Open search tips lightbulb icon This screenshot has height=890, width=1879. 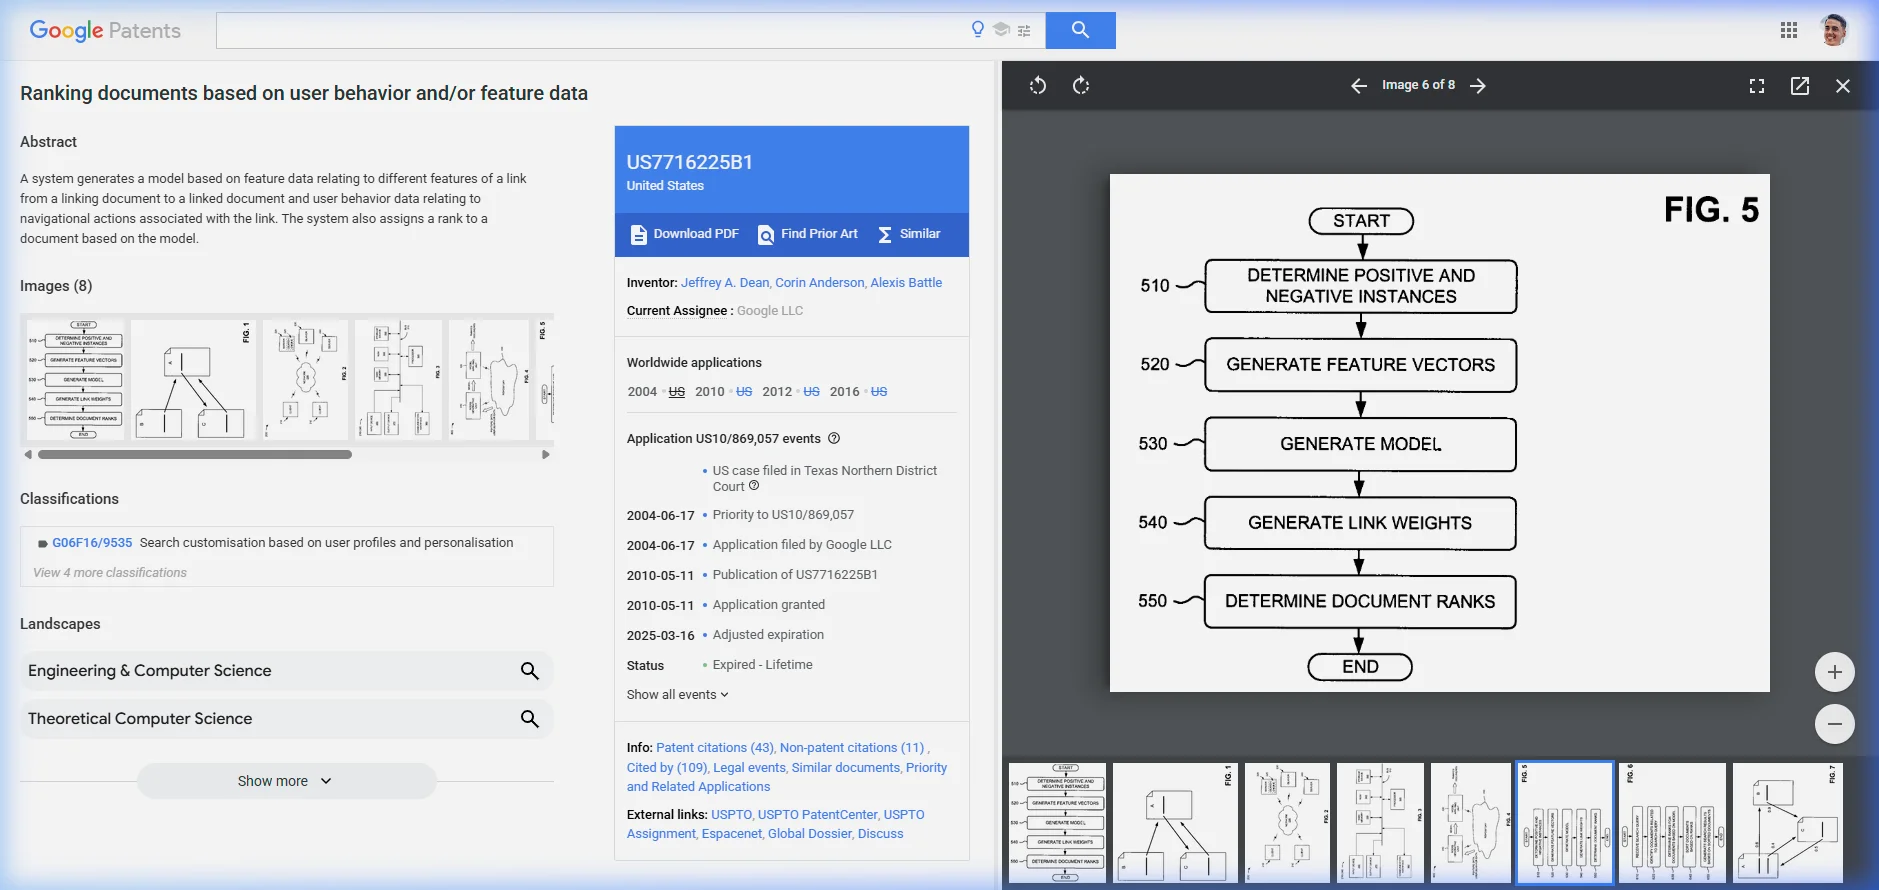point(978,29)
